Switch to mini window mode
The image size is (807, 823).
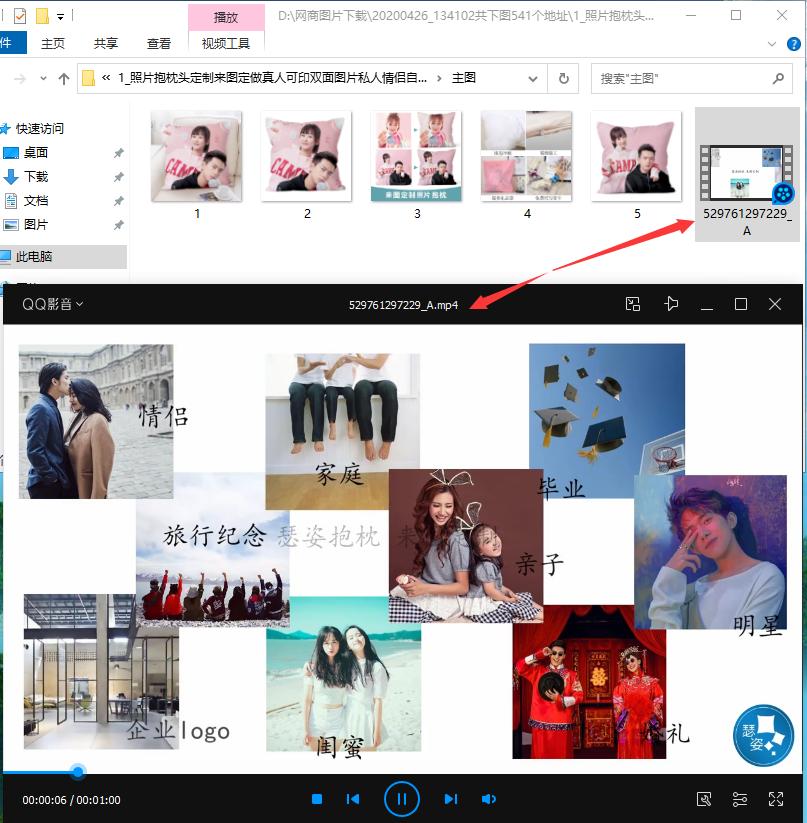point(633,304)
